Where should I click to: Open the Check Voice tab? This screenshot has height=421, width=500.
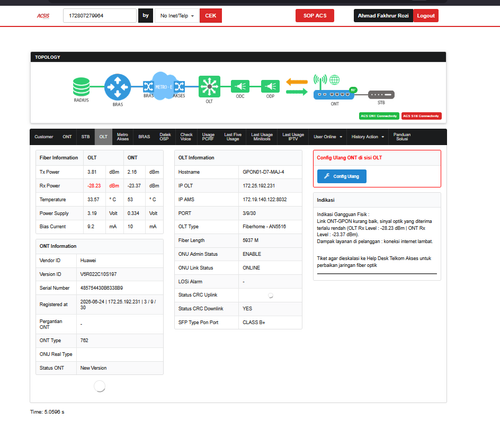coord(186,137)
